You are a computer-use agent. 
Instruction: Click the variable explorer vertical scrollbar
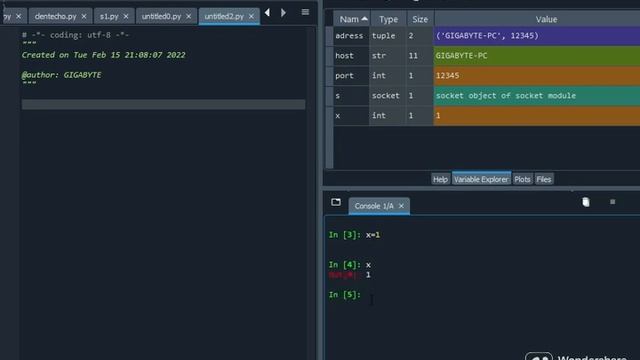329,98
